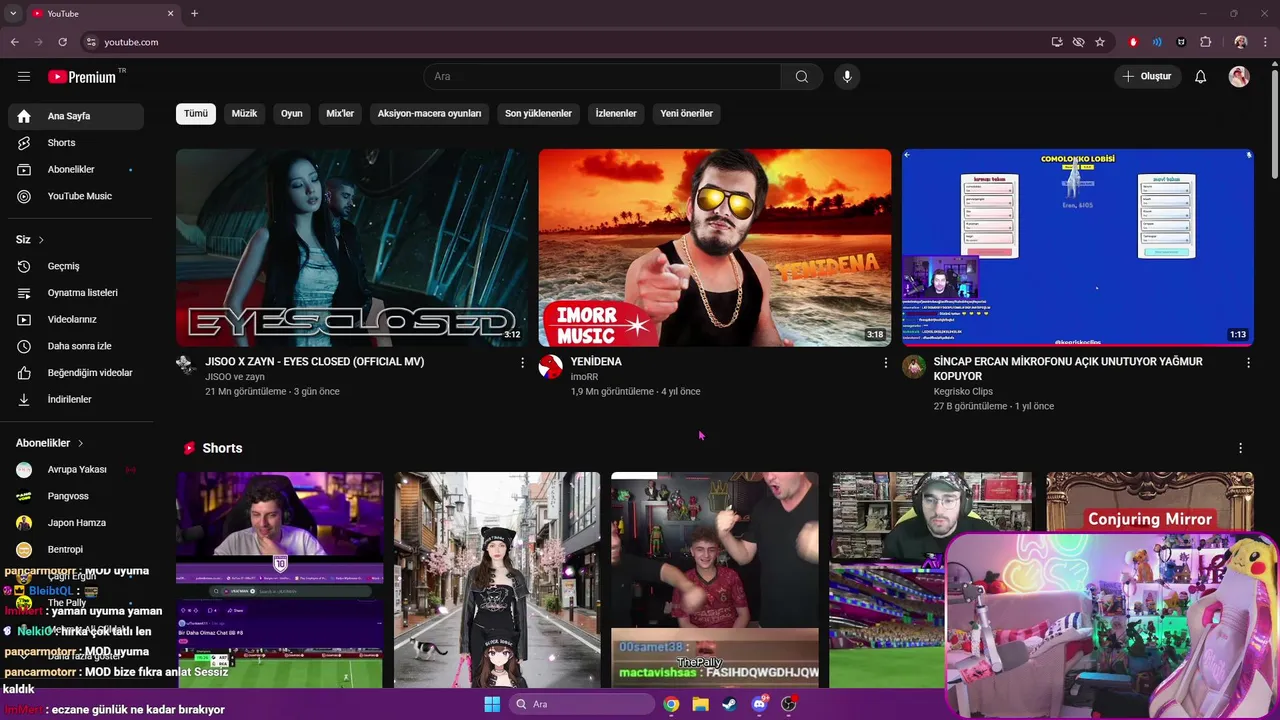The width and height of the screenshot is (1280, 720).
Task: Expand the Siz section chevron
Action: [41, 240]
